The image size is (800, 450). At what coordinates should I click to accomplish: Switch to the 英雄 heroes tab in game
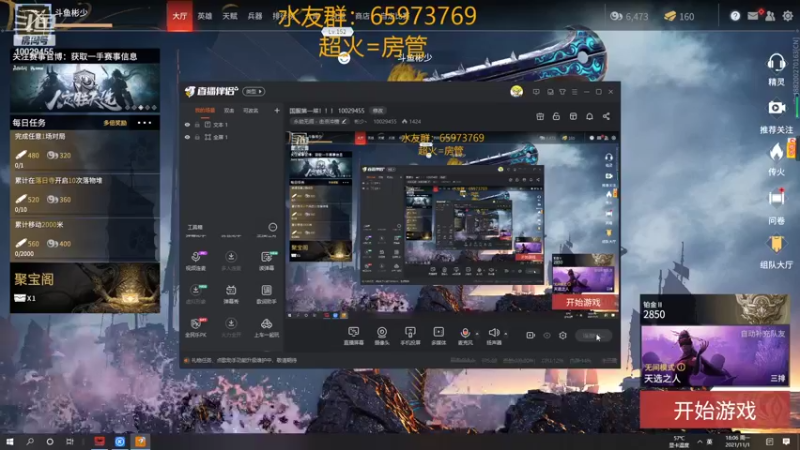(205, 16)
